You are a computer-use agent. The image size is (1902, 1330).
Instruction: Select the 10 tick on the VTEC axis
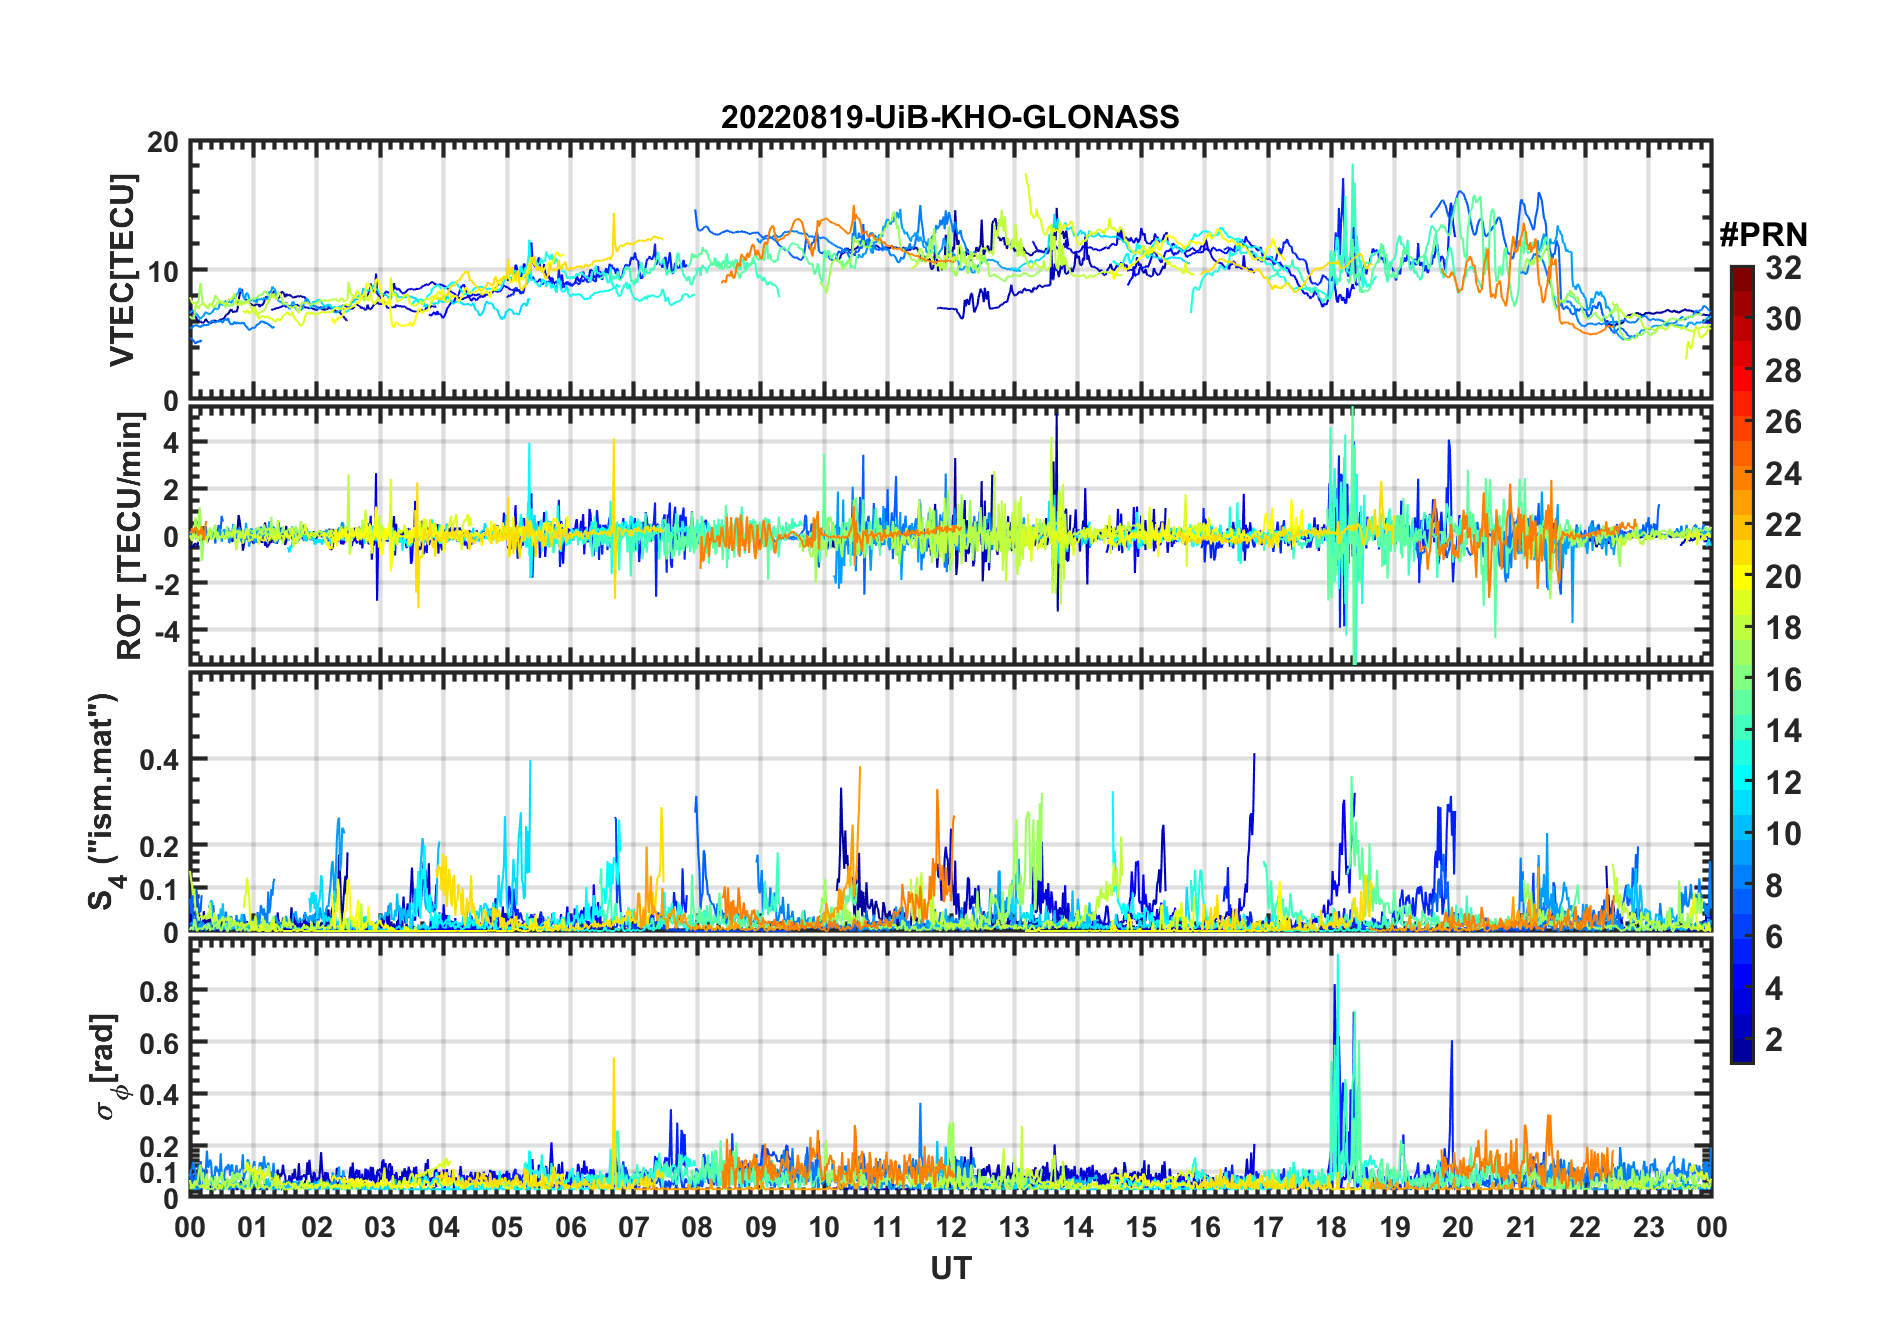pos(163,271)
